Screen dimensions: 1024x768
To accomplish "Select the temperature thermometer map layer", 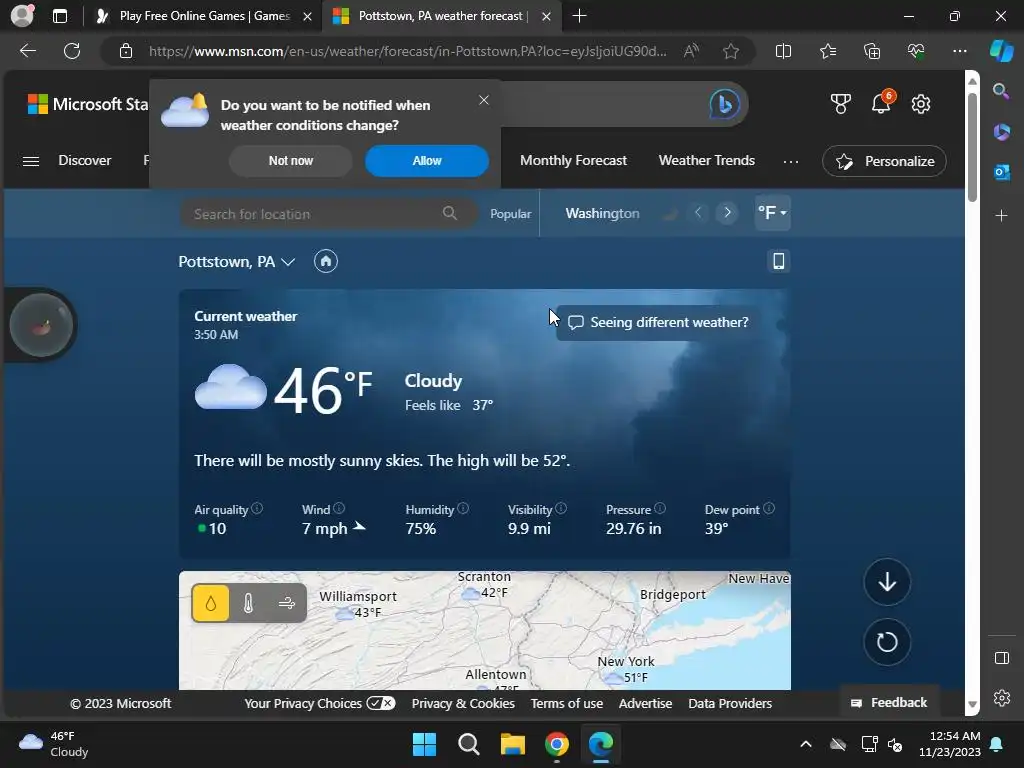I will click(248, 603).
